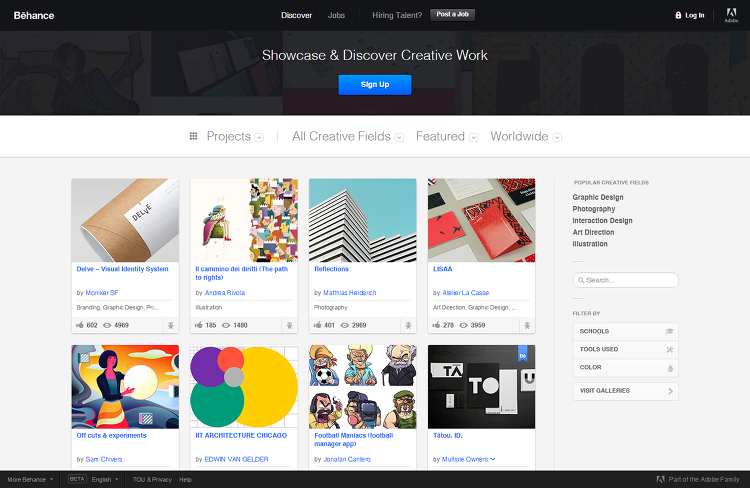The height and width of the screenshot is (488, 750).
Task: Click the eye views icon on Il cammino card
Action: coord(226,325)
